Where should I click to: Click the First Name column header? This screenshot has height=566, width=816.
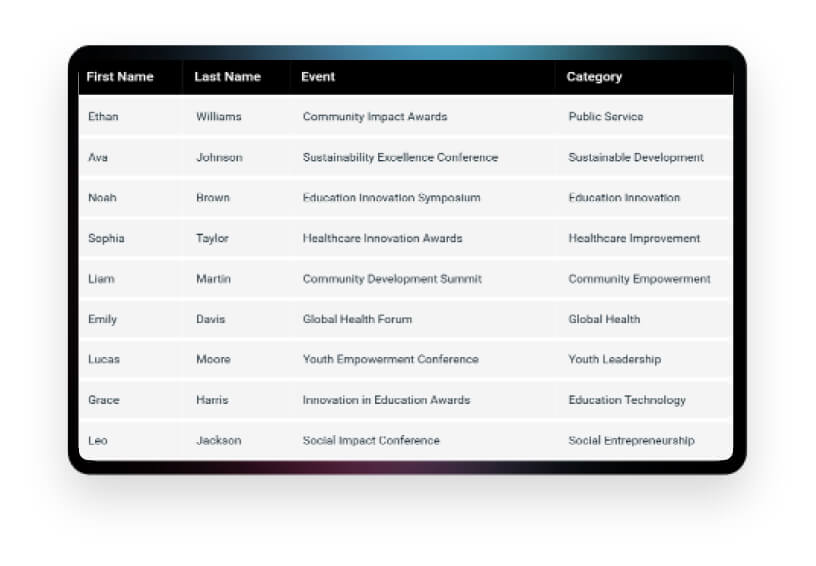click(120, 77)
